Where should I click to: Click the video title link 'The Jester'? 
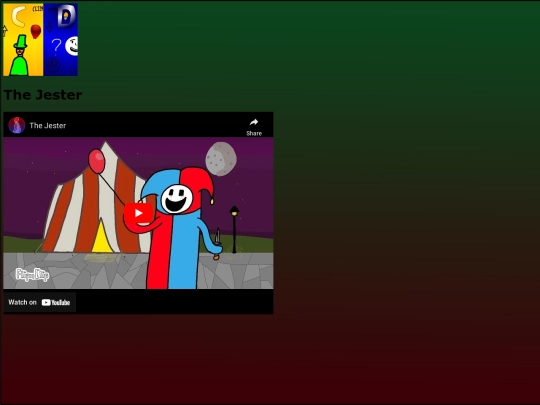pos(48,125)
